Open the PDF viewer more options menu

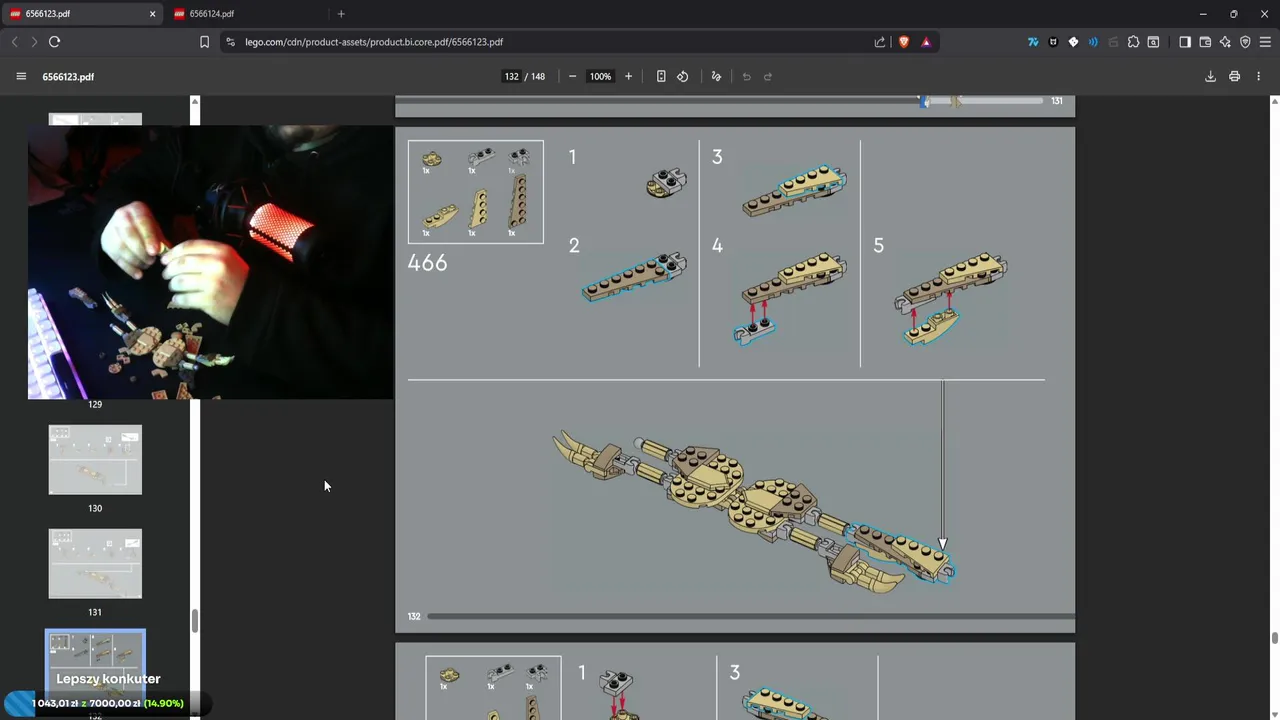pos(1258,76)
